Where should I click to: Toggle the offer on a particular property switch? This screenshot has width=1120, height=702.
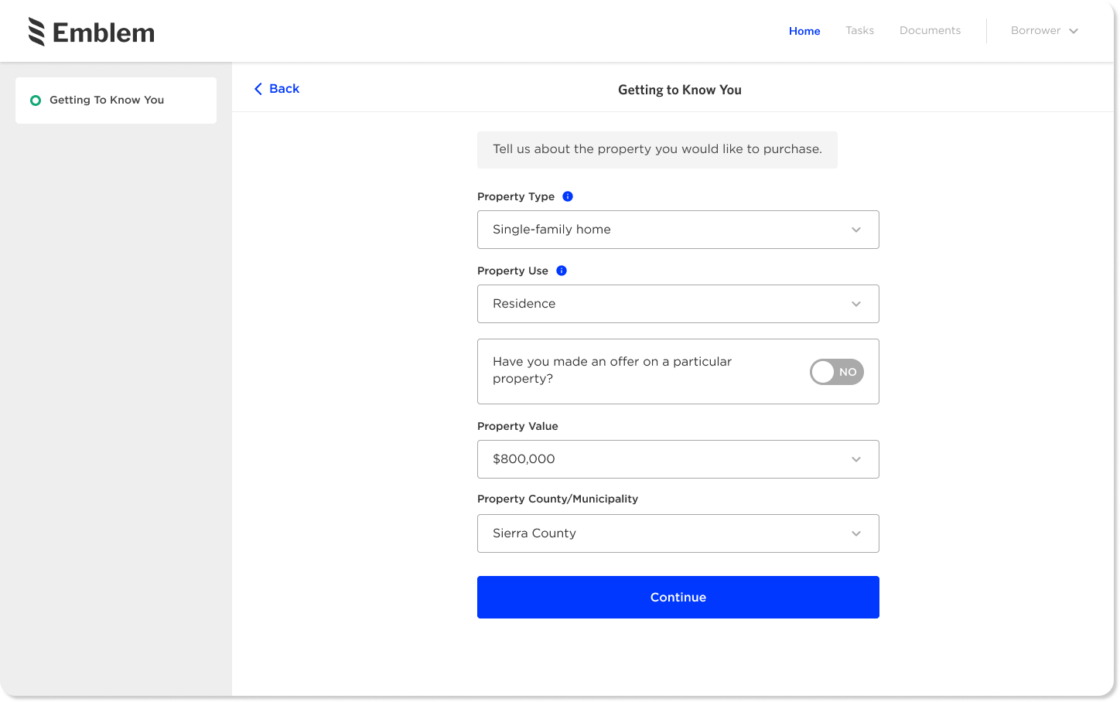pos(836,371)
